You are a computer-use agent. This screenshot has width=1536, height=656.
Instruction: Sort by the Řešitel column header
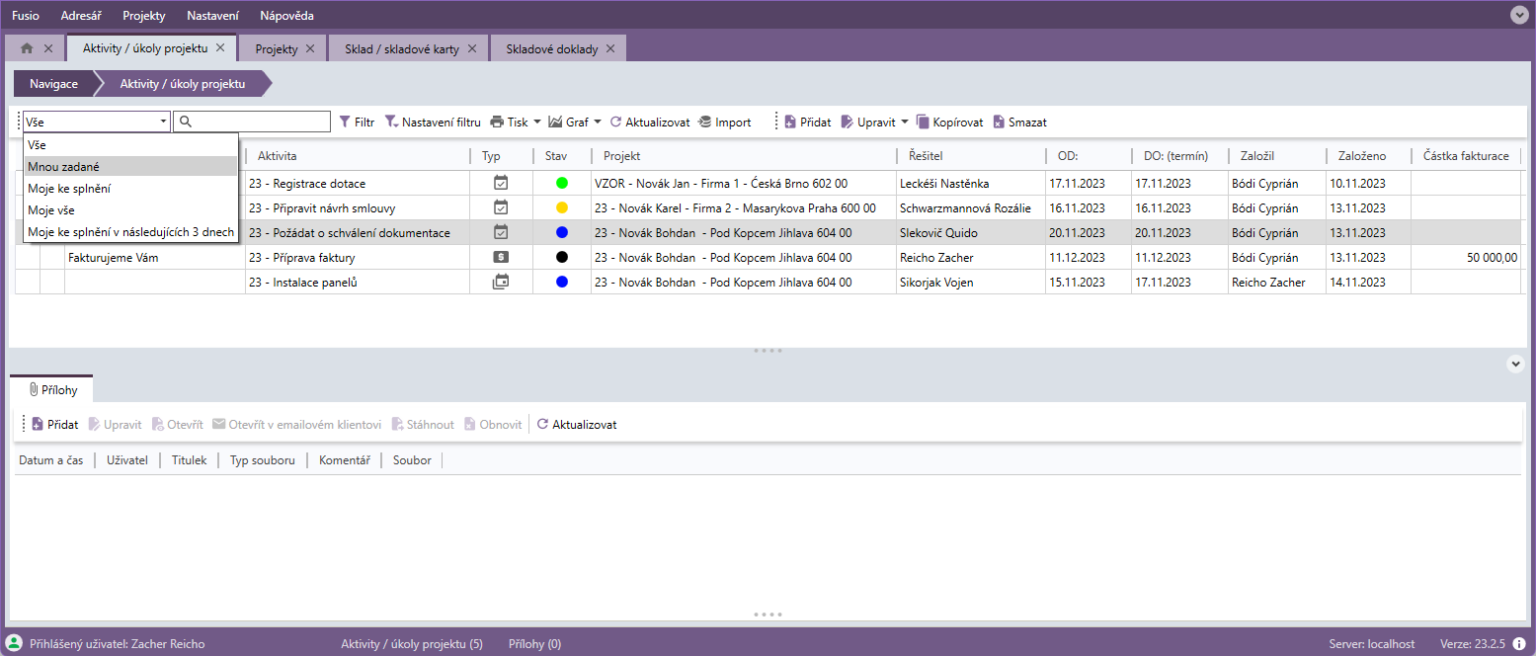tap(970, 156)
